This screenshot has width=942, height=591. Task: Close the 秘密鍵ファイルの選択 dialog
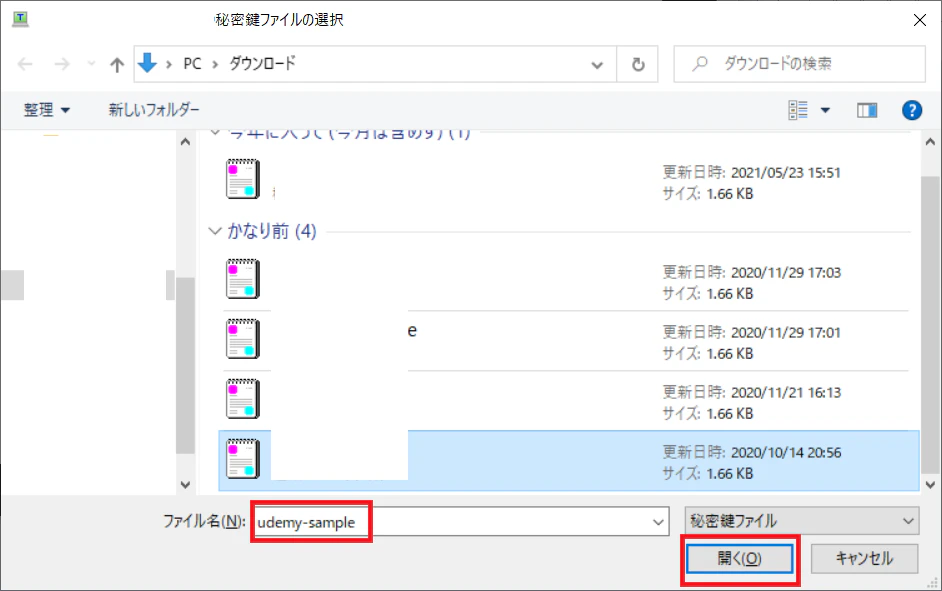tap(919, 20)
